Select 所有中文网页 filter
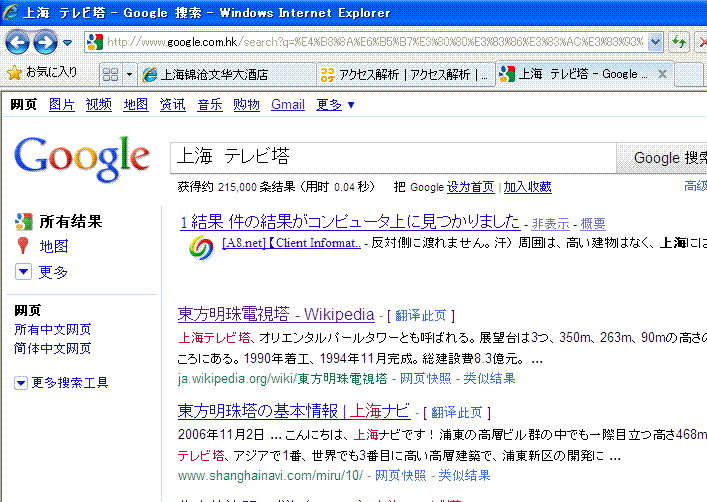Screen dimensions: 707x502 53,329
